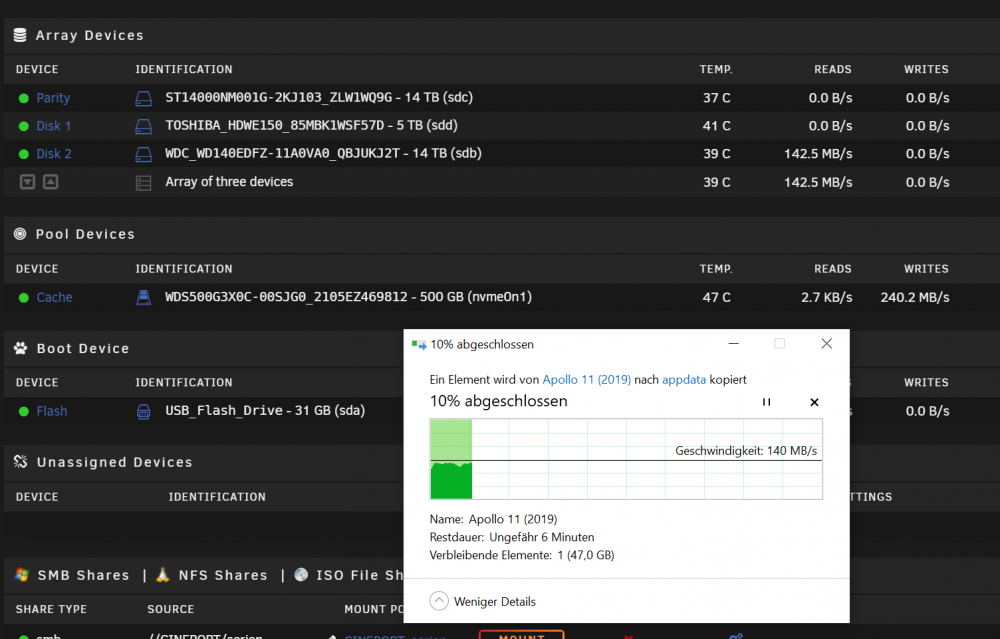The height and width of the screenshot is (639, 1000).
Task: Minimize the copy dialog window
Action: click(x=733, y=344)
